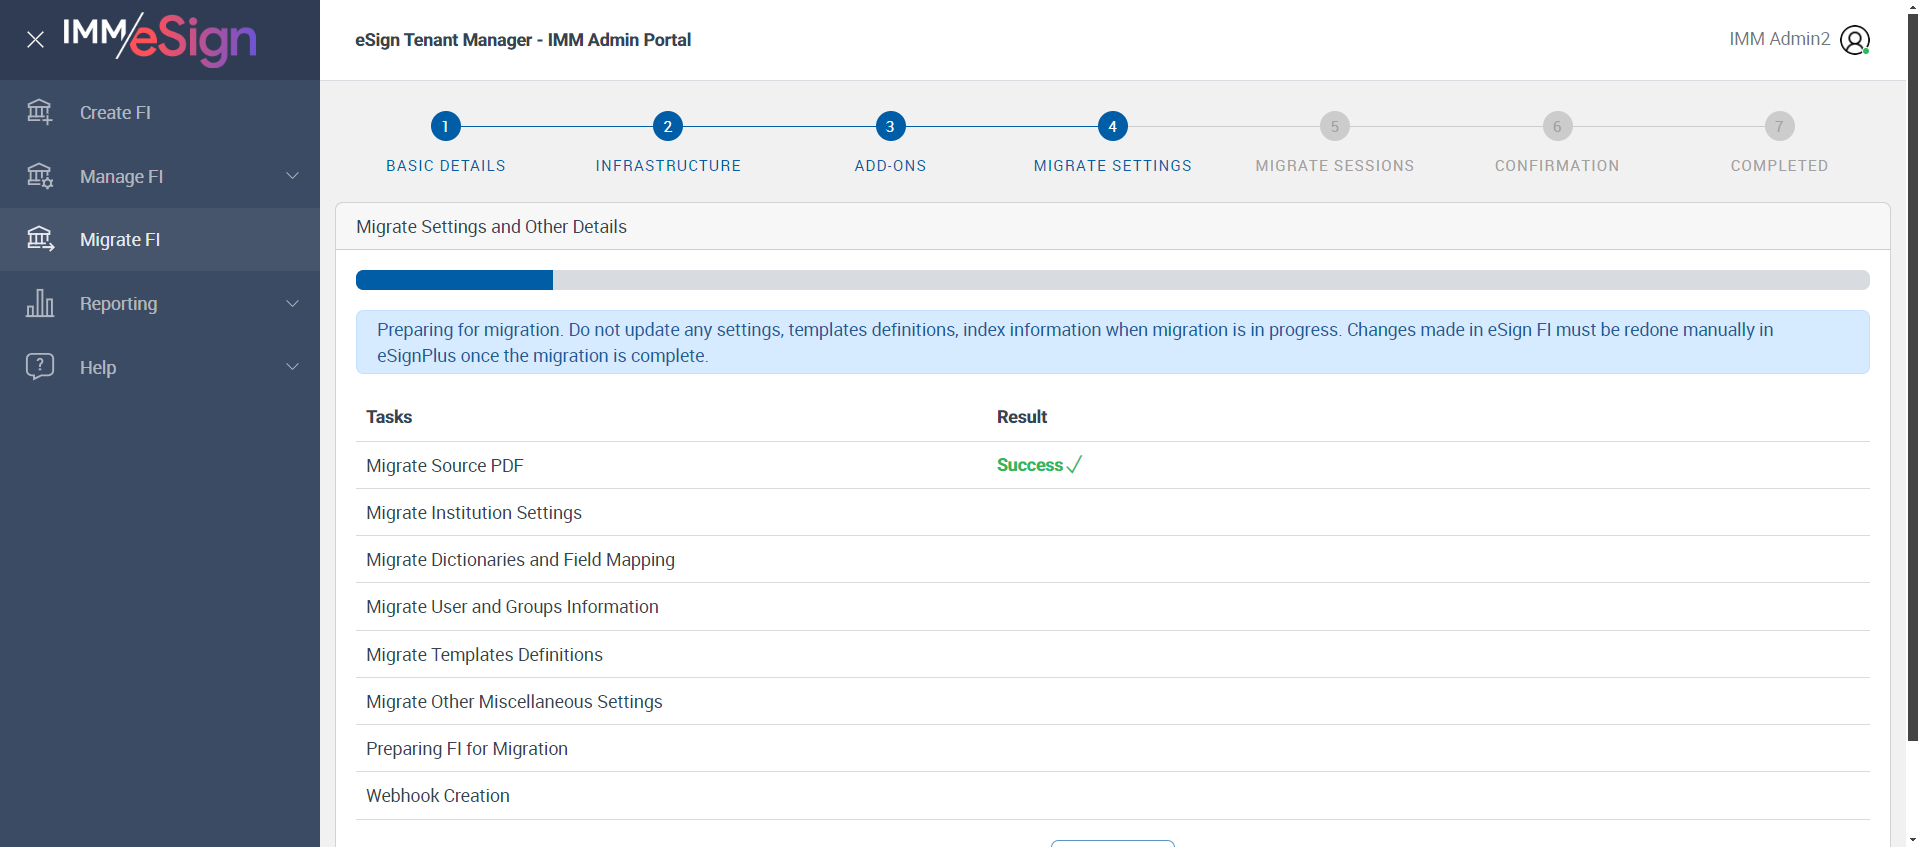This screenshot has height=847, width=1920.
Task: Select the Completed step label
Action: tap(1779, 166)
